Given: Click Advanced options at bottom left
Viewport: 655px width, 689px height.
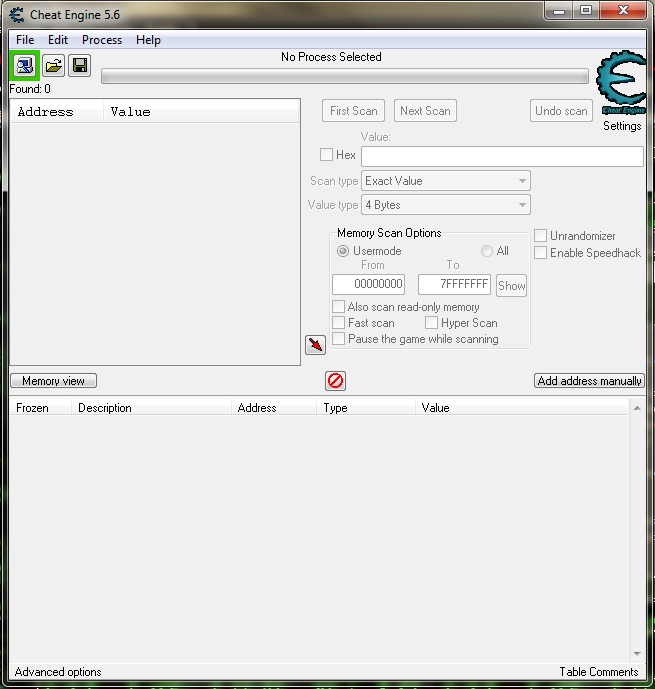Looking at the screenshot, I should click(x=58, y=672).
